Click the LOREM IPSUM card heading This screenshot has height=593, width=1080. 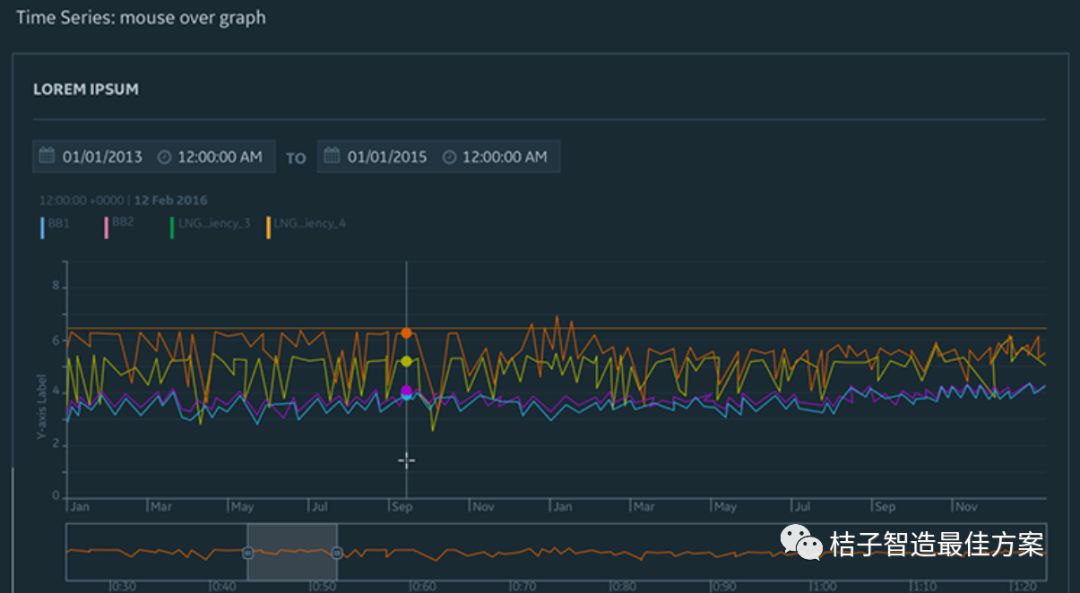coord(86,89)
